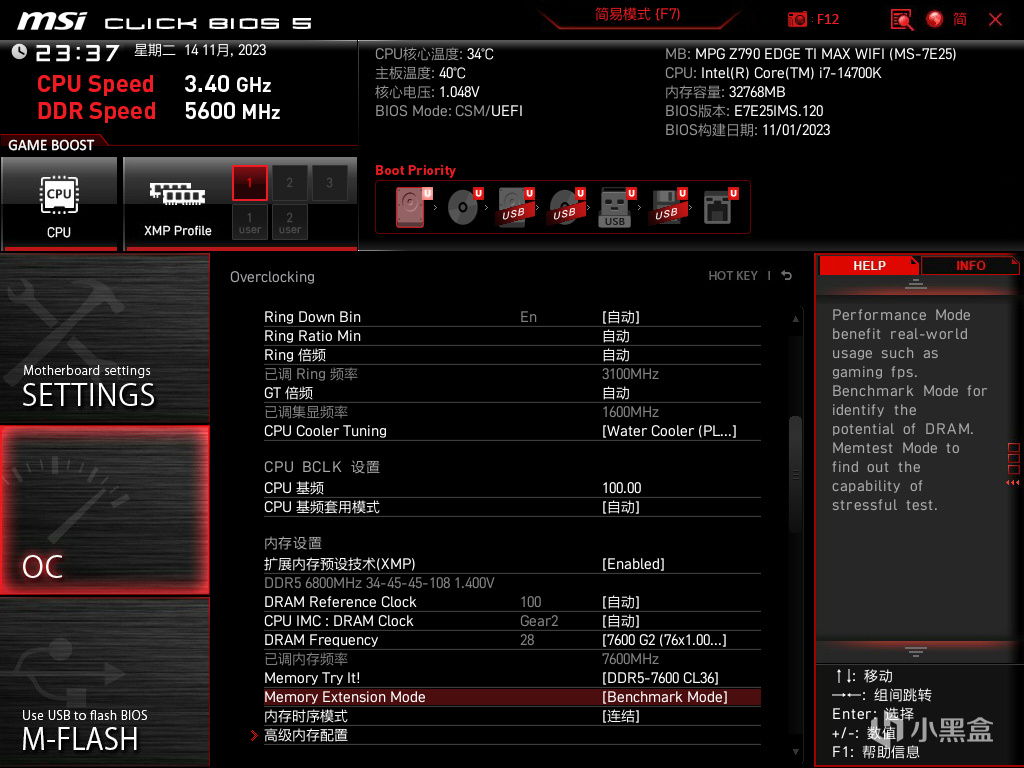Viewport: 1024px width, 768px height.
Task: Click the settings list scrollbar thumb
Action: 795,475
